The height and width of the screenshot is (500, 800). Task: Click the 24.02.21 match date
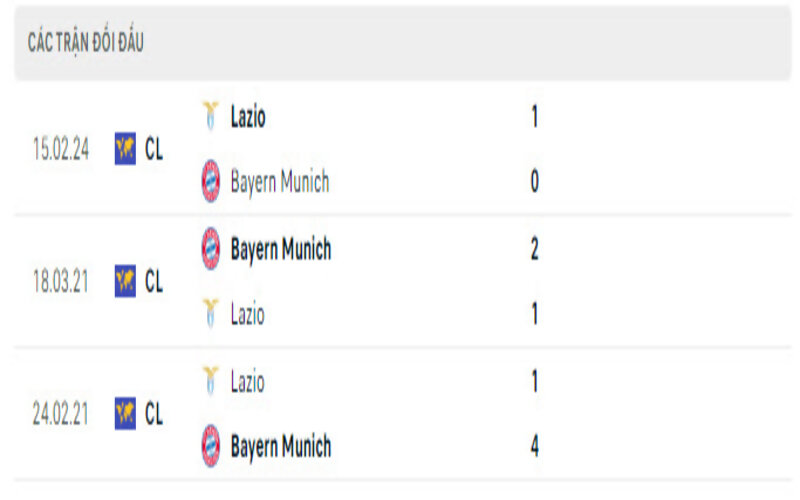(x=61, y=414)
